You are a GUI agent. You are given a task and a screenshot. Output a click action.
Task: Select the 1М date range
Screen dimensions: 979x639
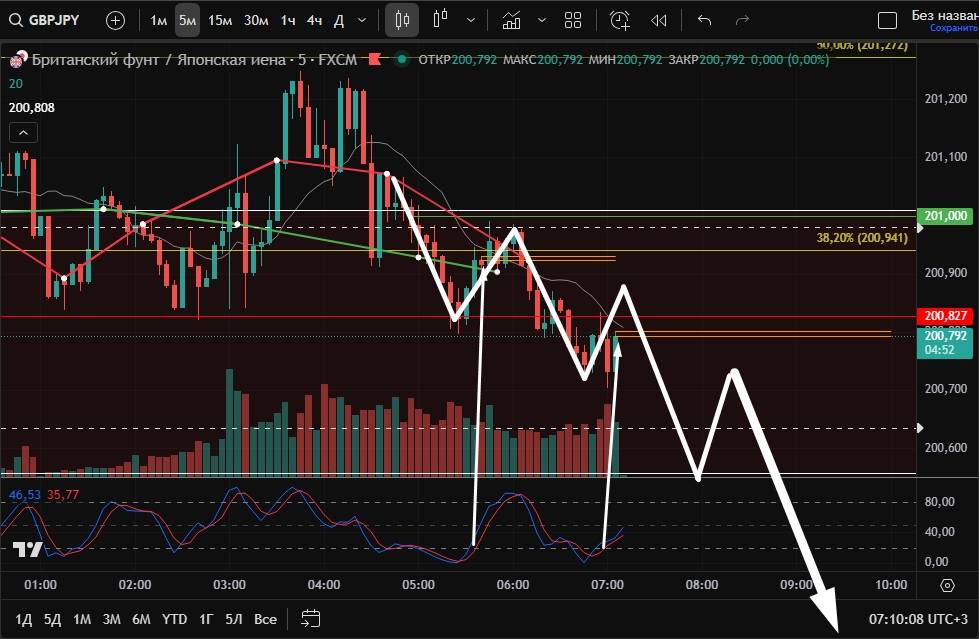point(82,619)
